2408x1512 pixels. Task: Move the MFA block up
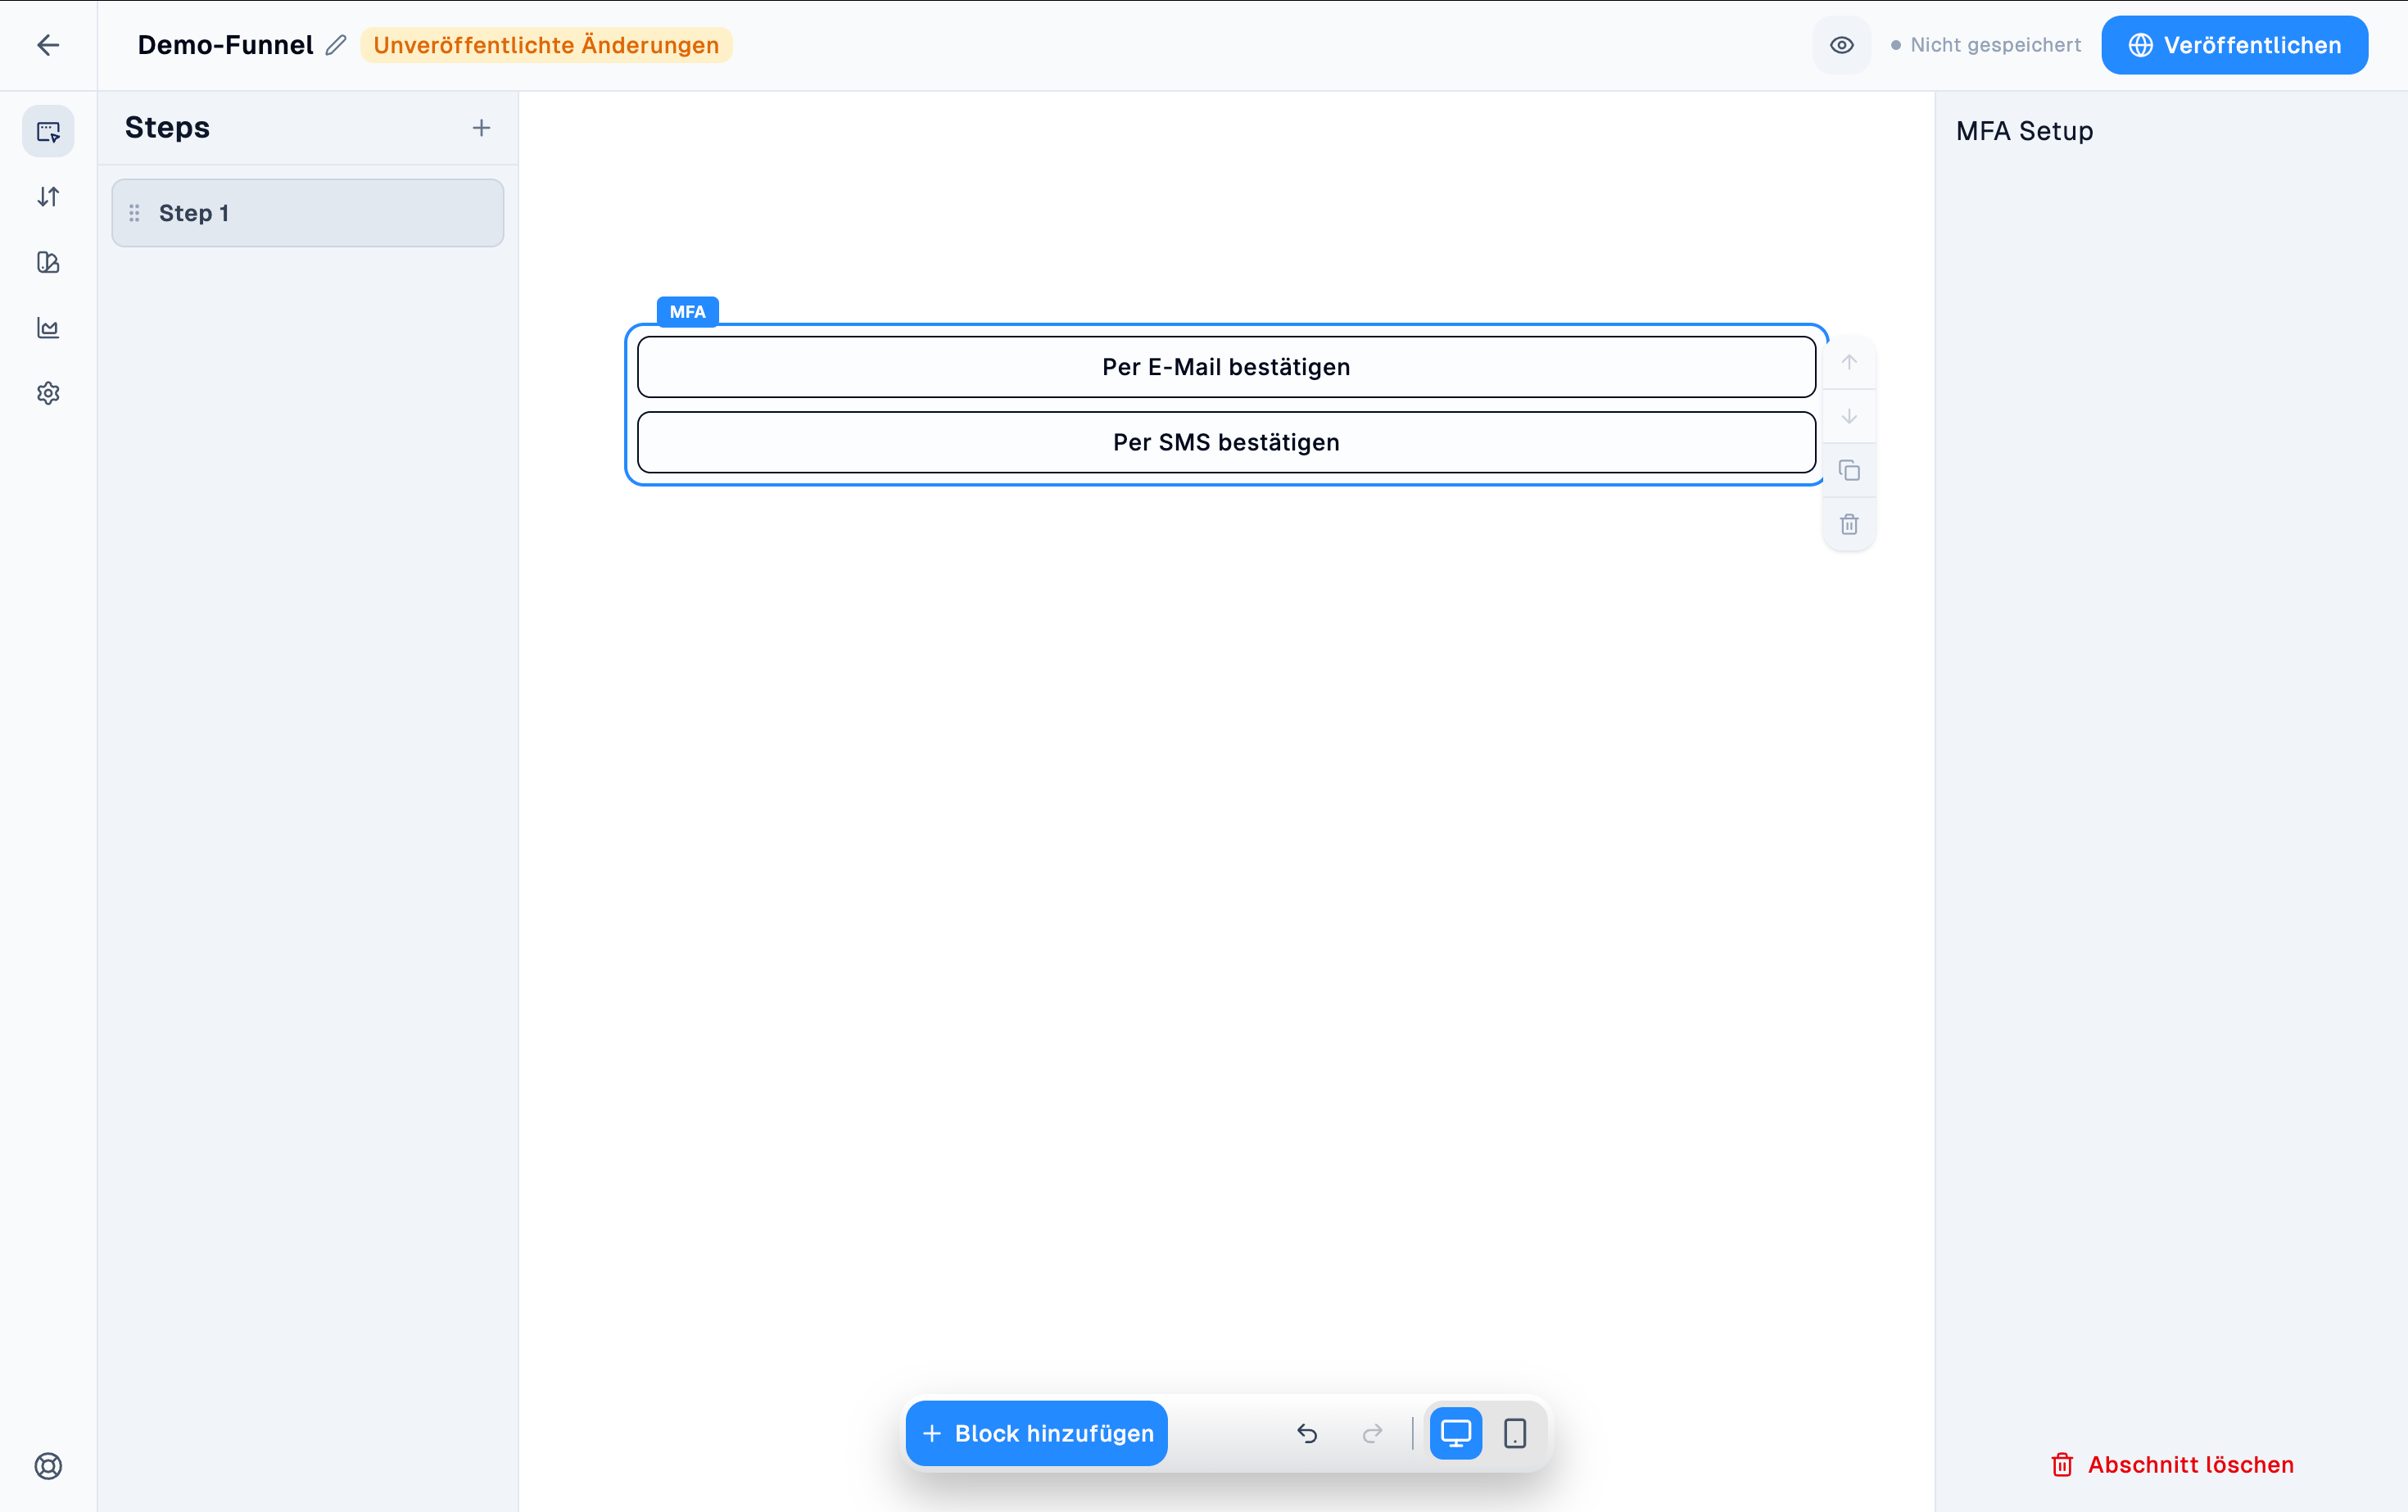(1849, 362)
